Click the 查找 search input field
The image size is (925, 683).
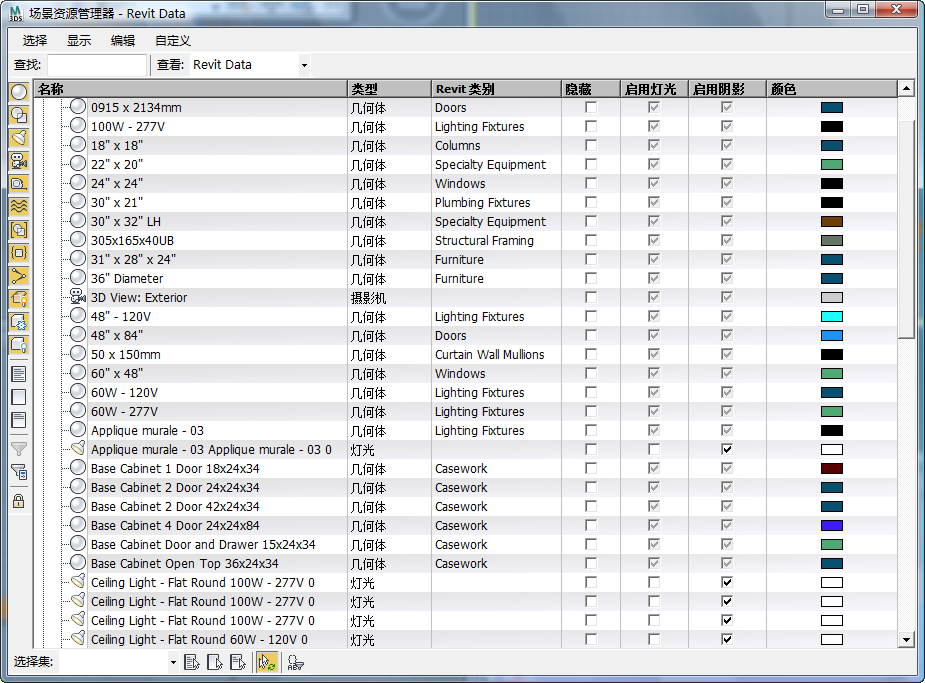coord(97,65)
